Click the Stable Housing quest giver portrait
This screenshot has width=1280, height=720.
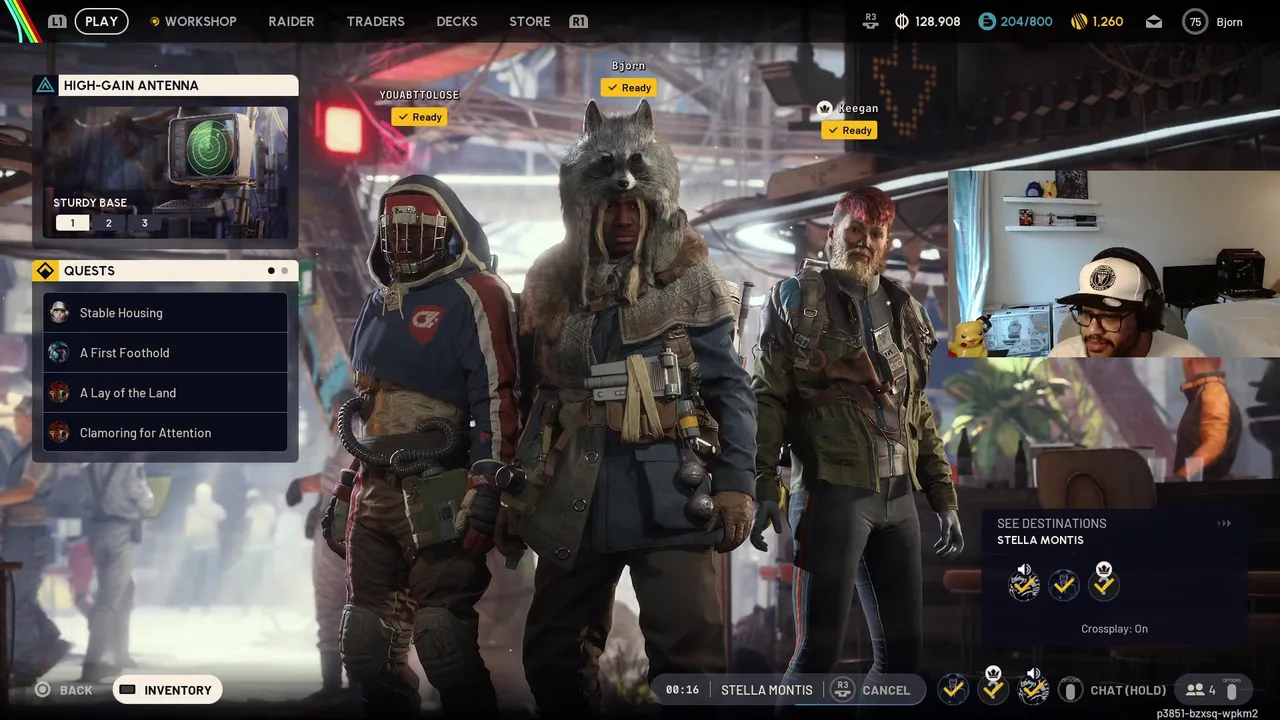point(59,312)
